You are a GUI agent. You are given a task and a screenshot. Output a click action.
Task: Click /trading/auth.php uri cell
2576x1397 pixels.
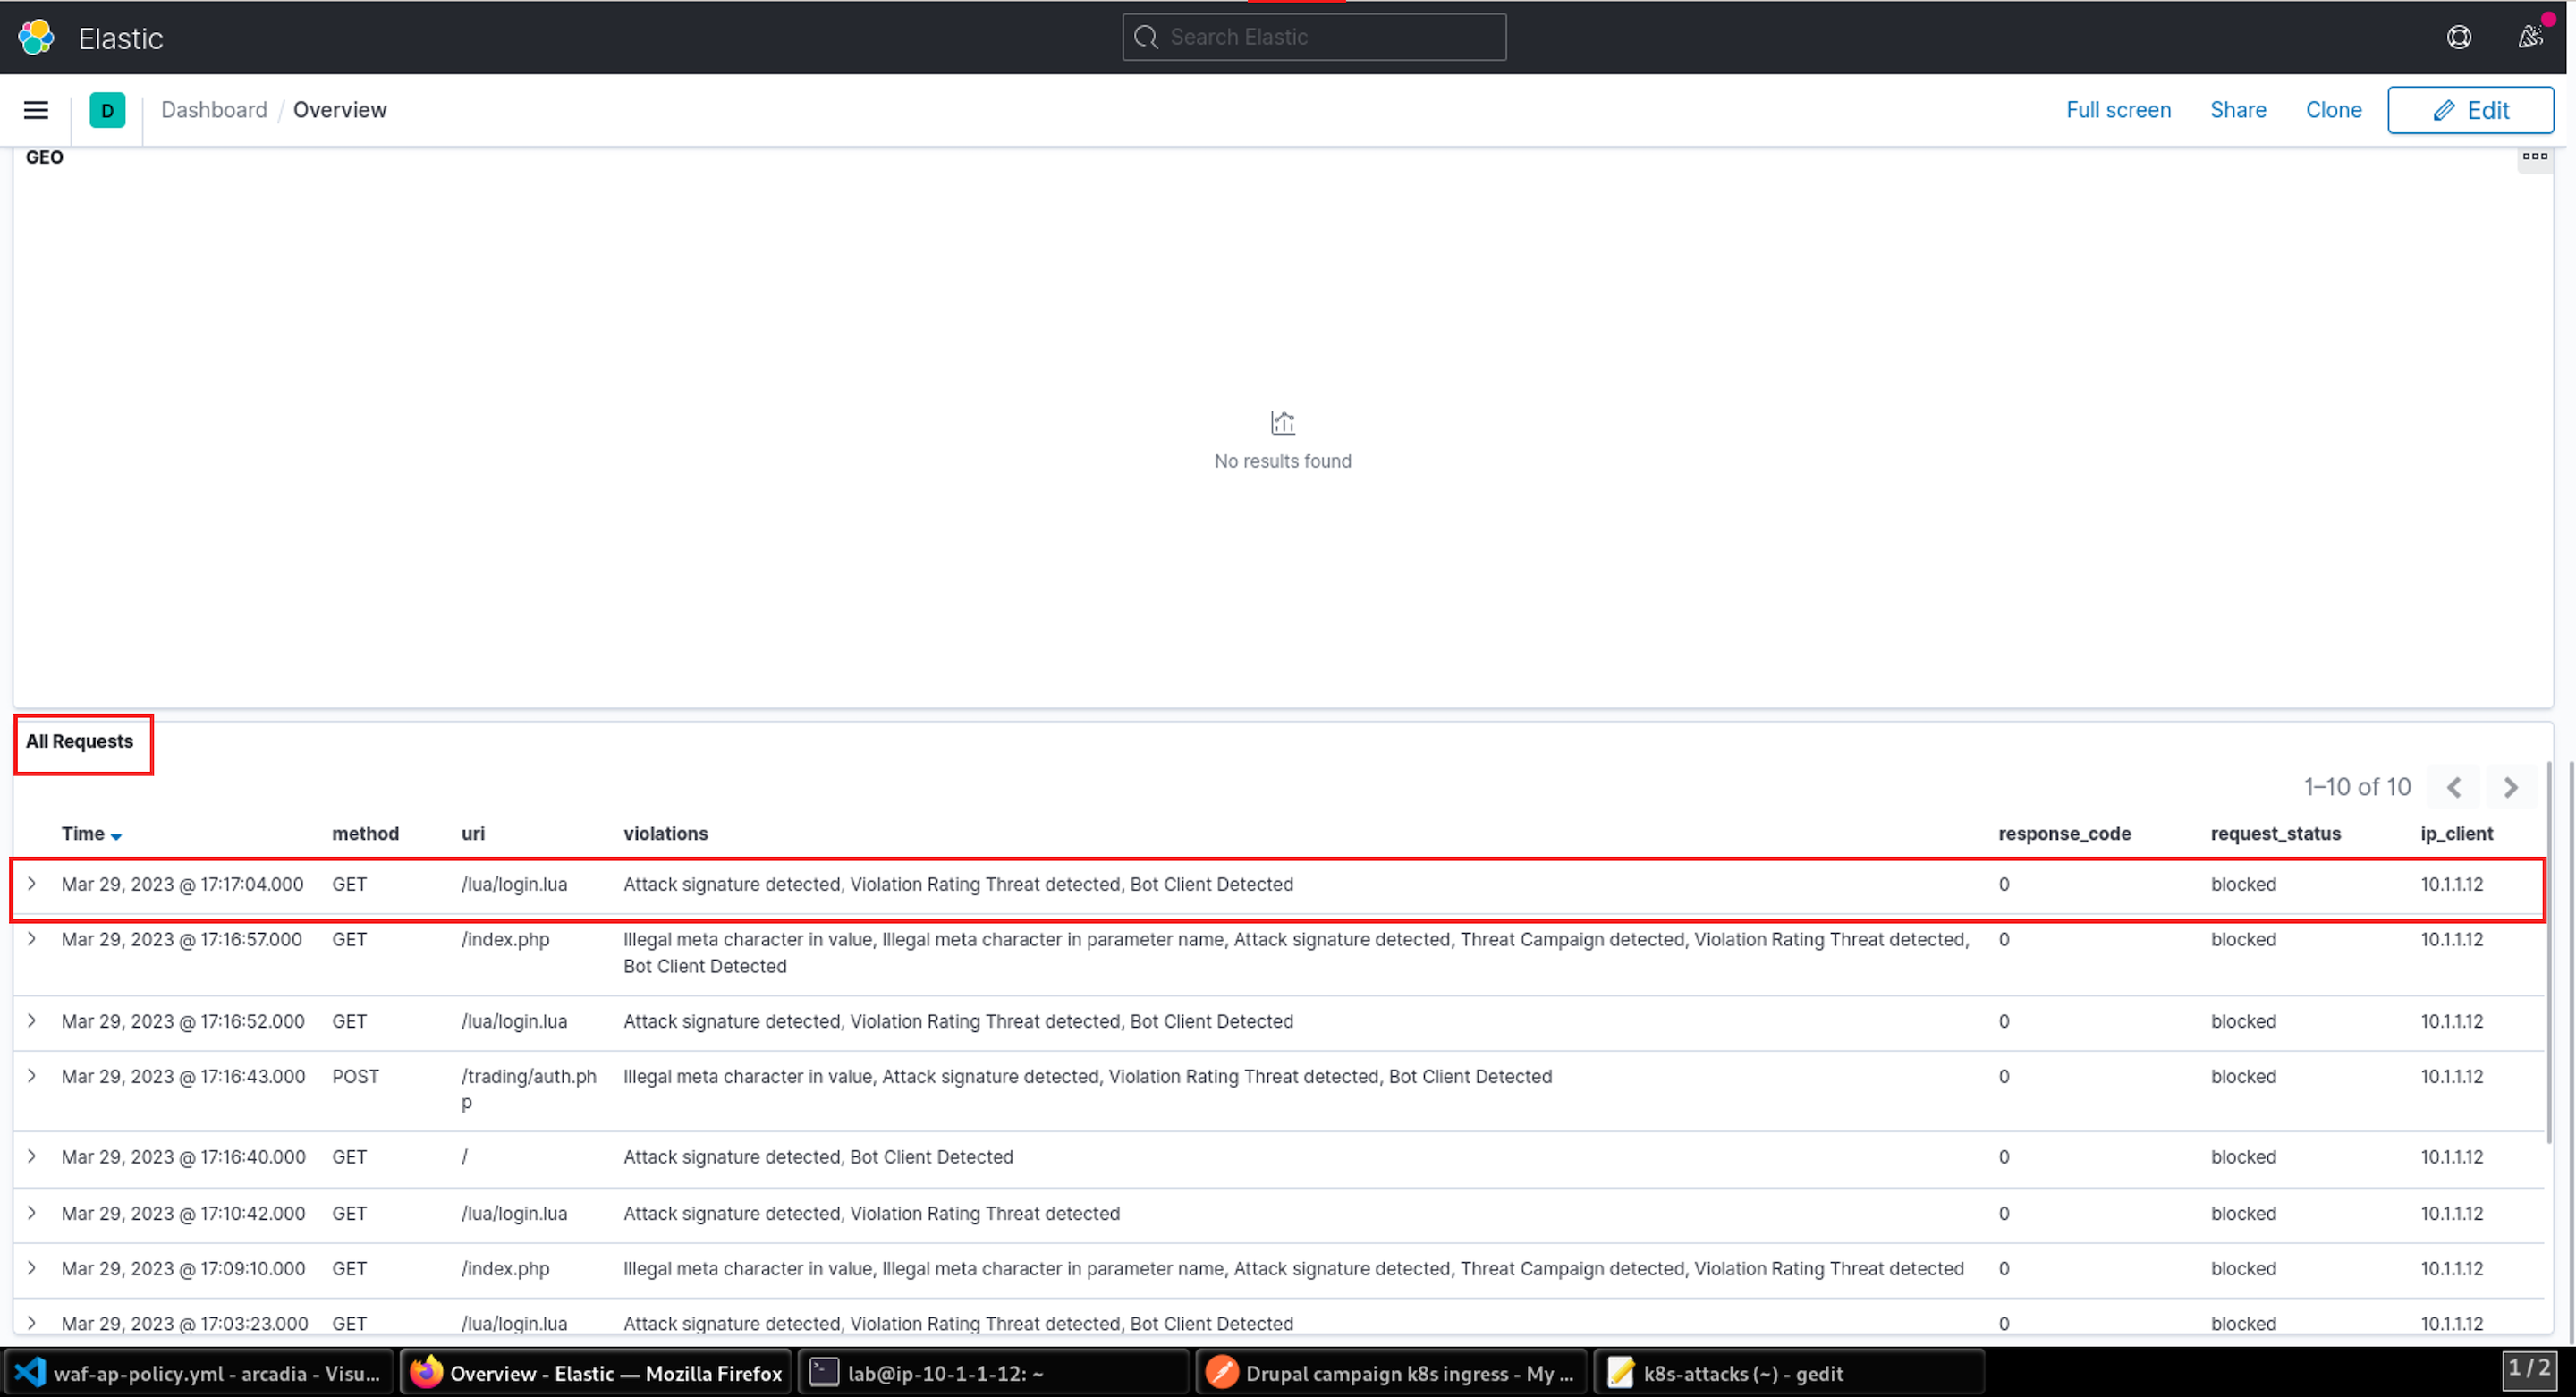pyautogui.click(x=529, y=1090)
